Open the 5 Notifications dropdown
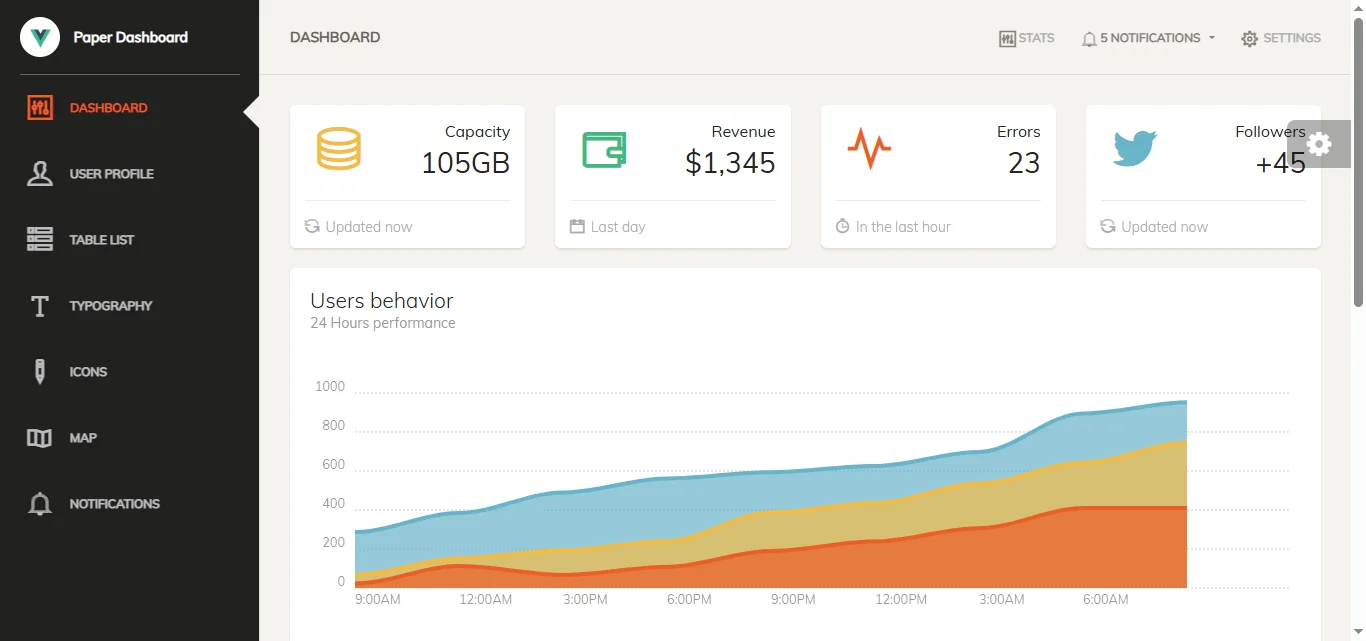 tap(1147, 38)
